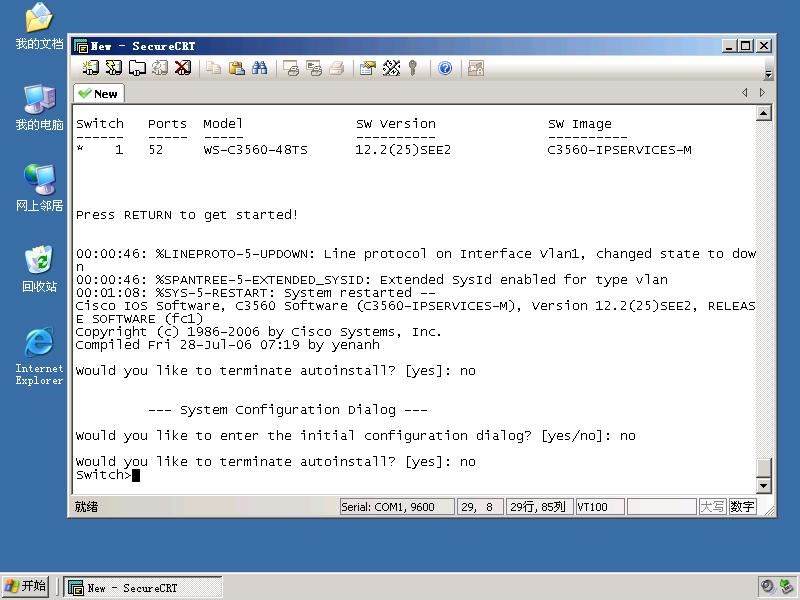Click 'Serial: COM1, 9600' status entry
This screenshot has width=800, height=600.
pyautogui.click(x=397, y=507)
